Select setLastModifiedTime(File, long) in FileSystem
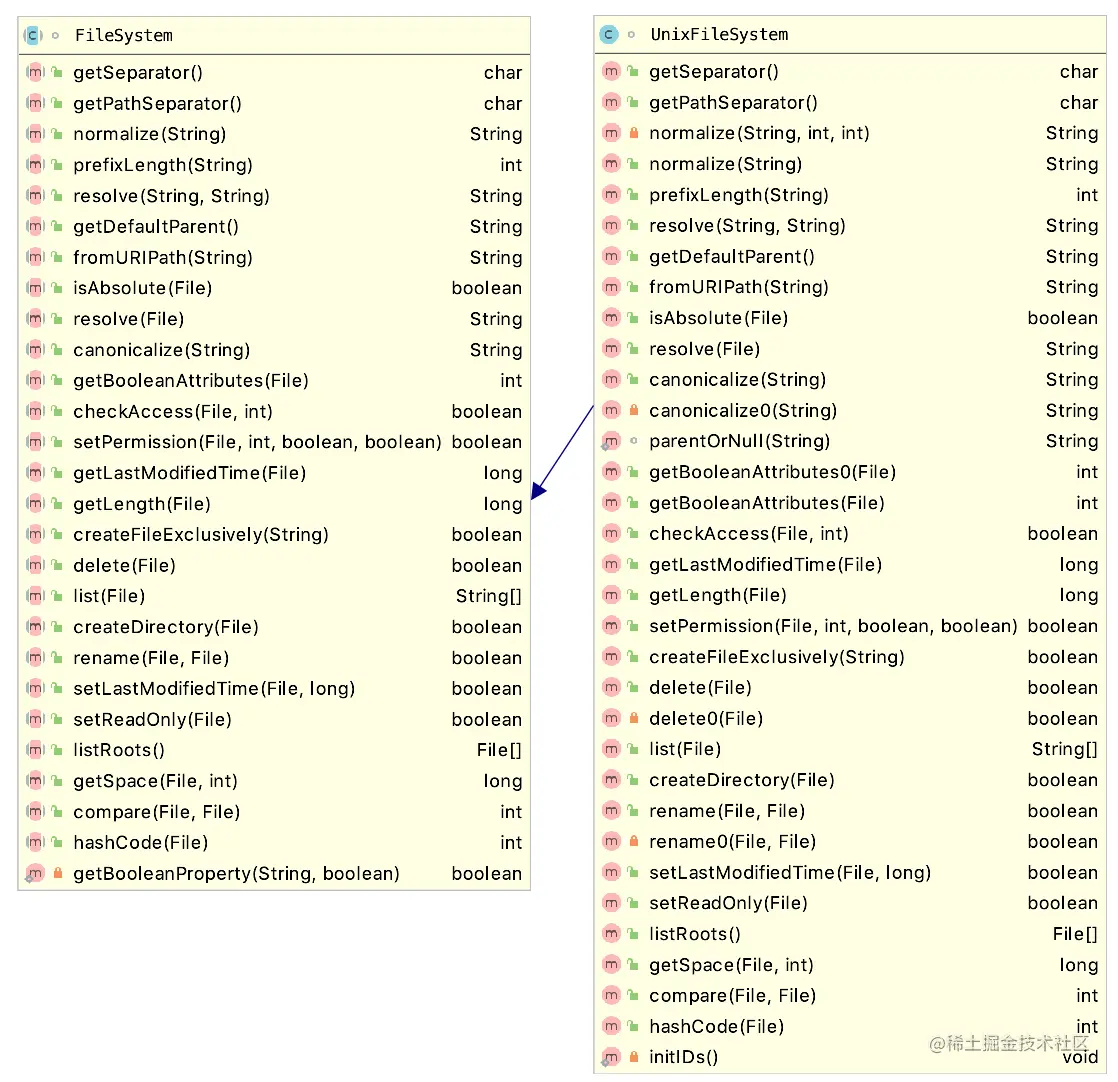 pos(215,689)
